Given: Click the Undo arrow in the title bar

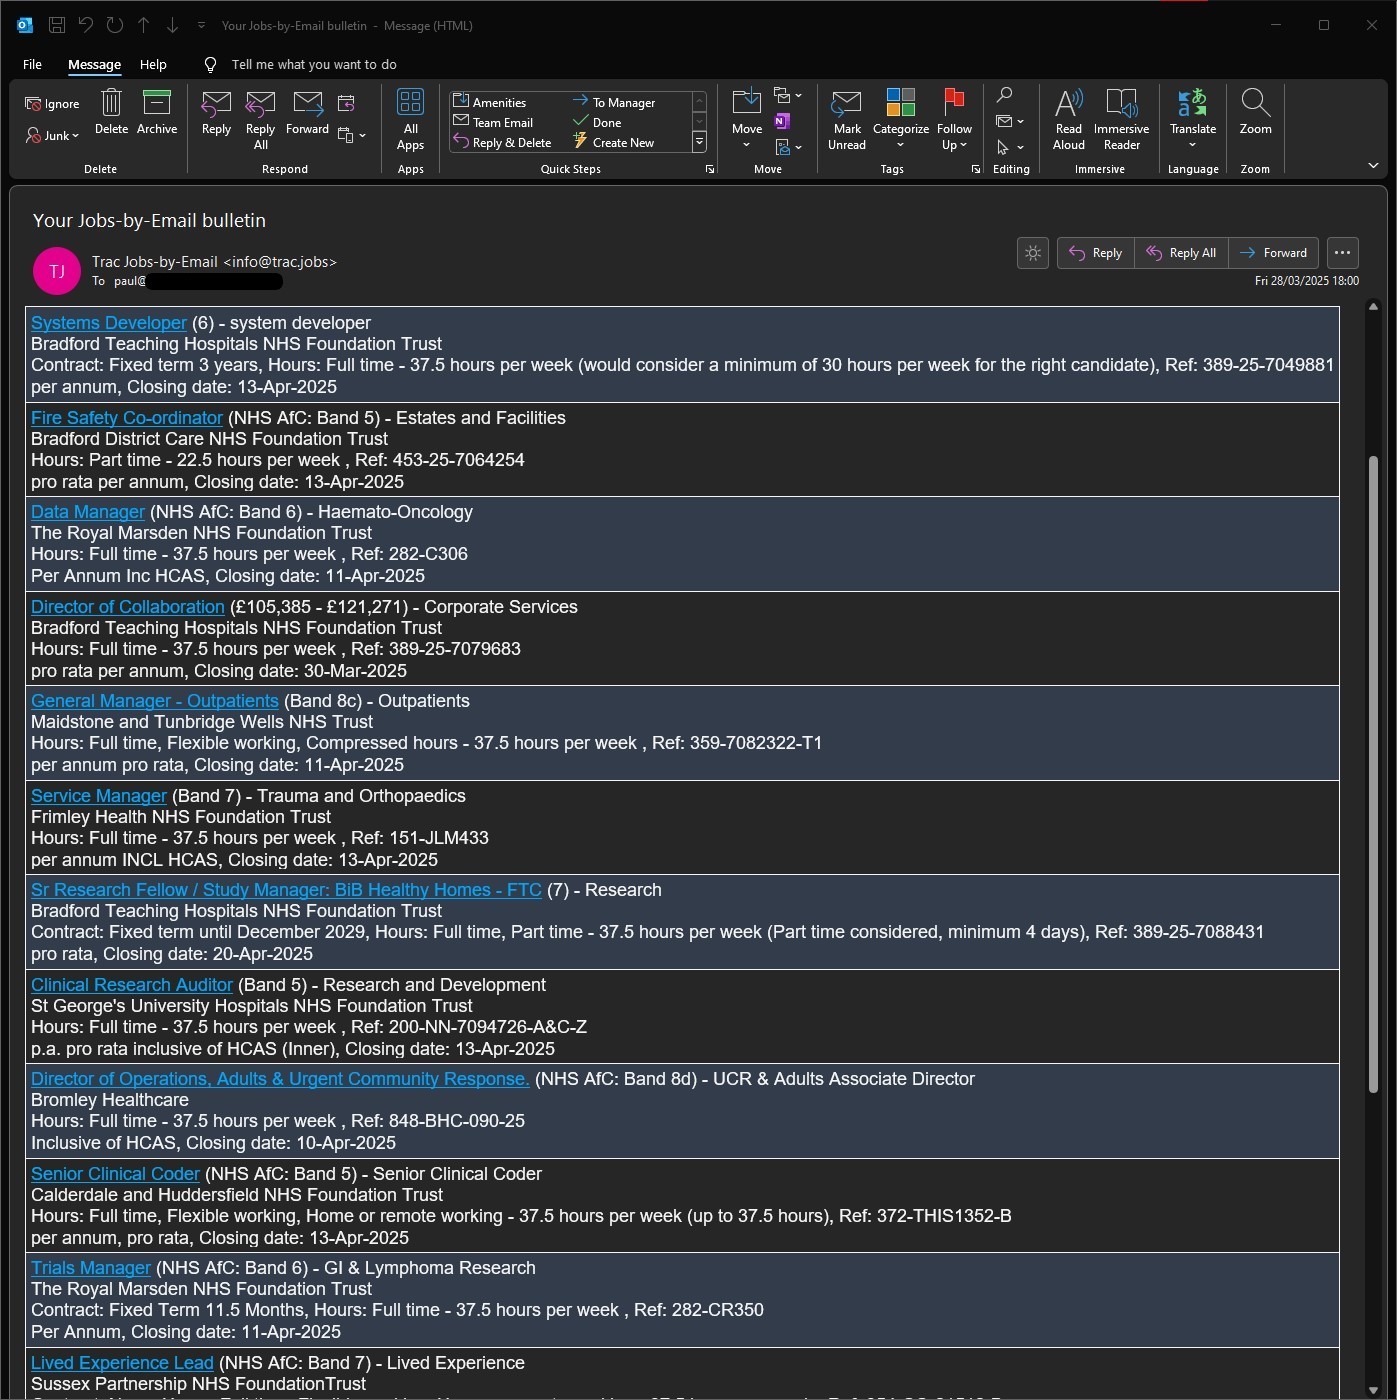Looking at the screenshot, I should point(86,25).
